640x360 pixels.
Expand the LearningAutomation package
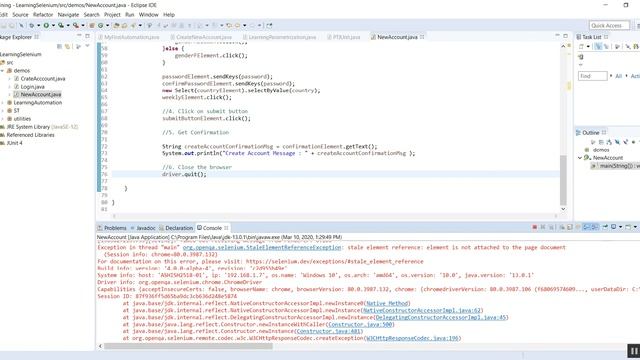pos(2,102)
